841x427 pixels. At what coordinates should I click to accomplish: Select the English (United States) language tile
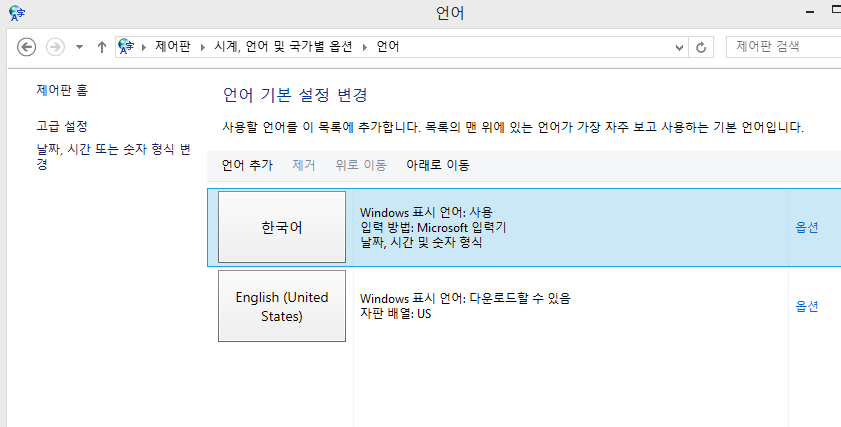[x=282, y=306]
